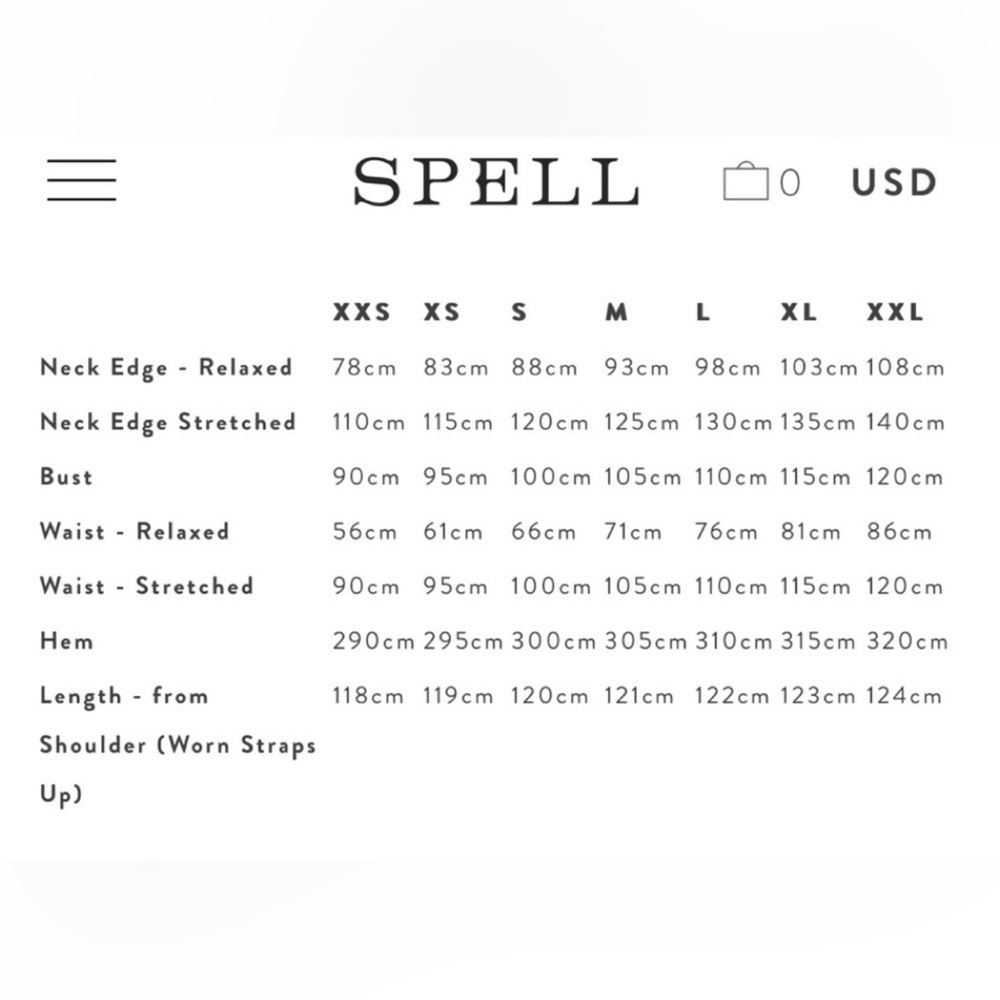Click the Bust row label
The image size is (1000, 1000).
coord(66,476)
